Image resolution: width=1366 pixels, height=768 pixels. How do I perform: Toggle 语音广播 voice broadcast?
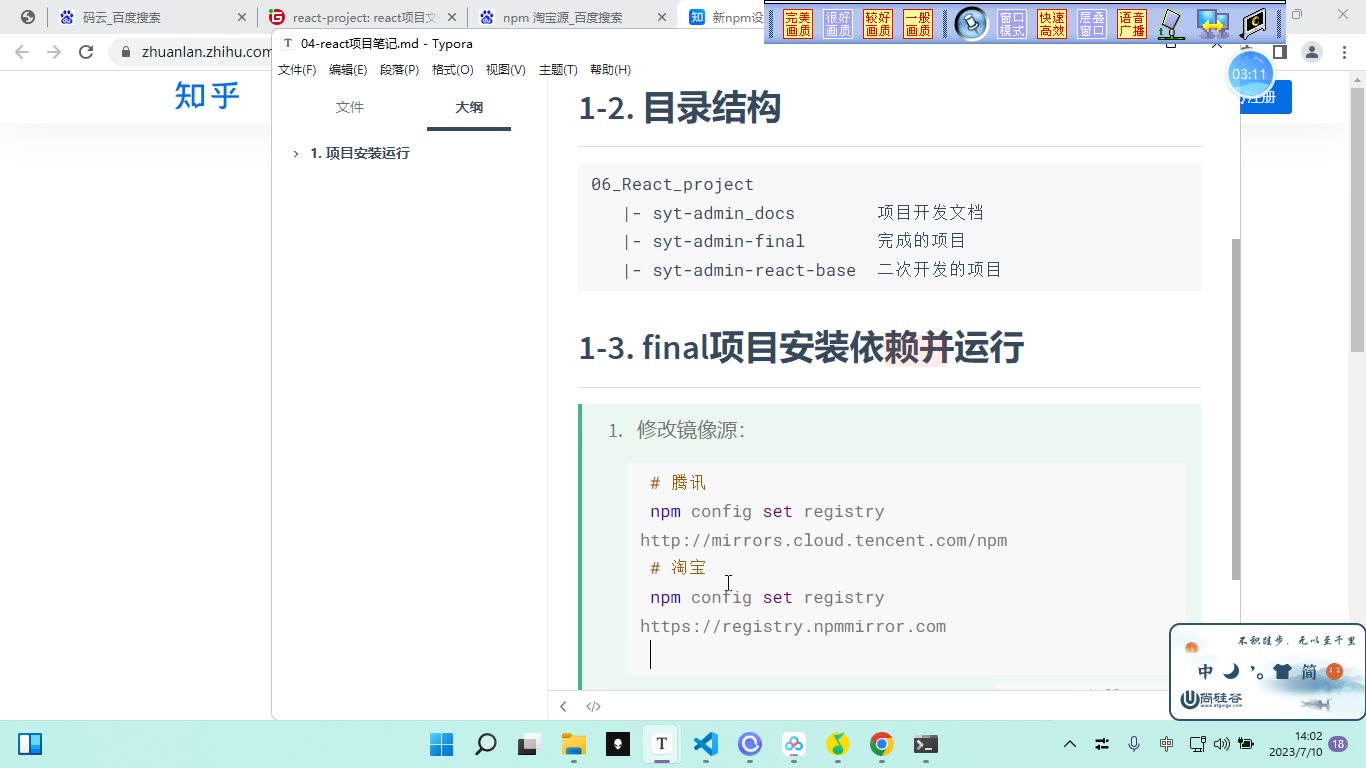(x=1132, y=24)
